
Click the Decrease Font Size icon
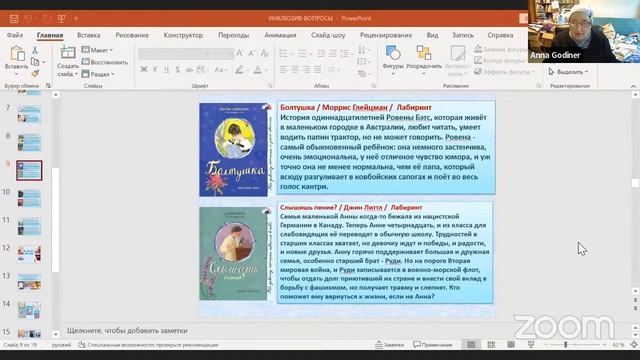[x=252, y=53]
